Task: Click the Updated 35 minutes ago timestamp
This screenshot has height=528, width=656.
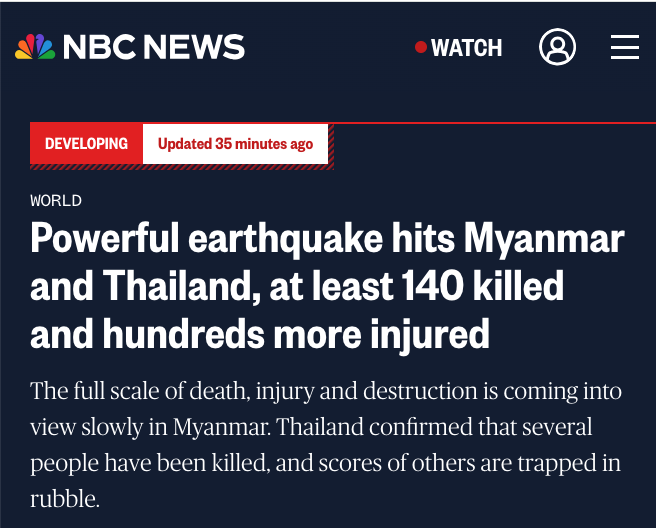Action: [x=235, y=143]
